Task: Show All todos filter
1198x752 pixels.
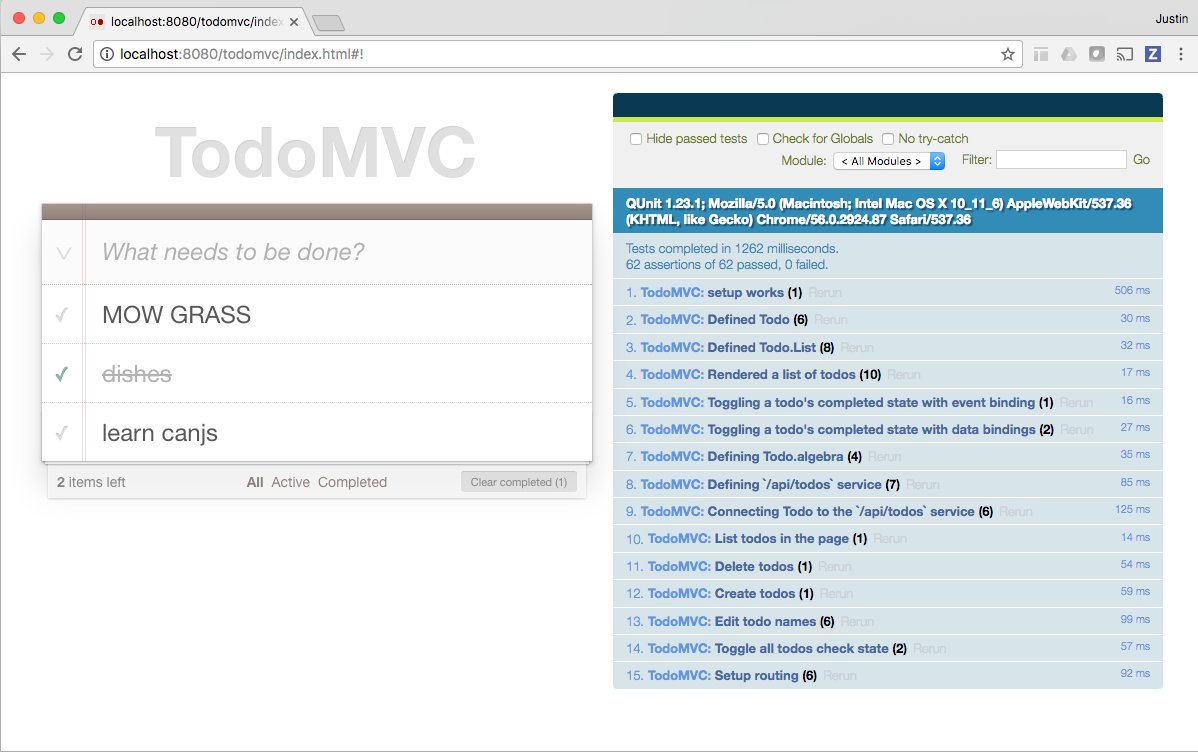Action: (255, 482)
